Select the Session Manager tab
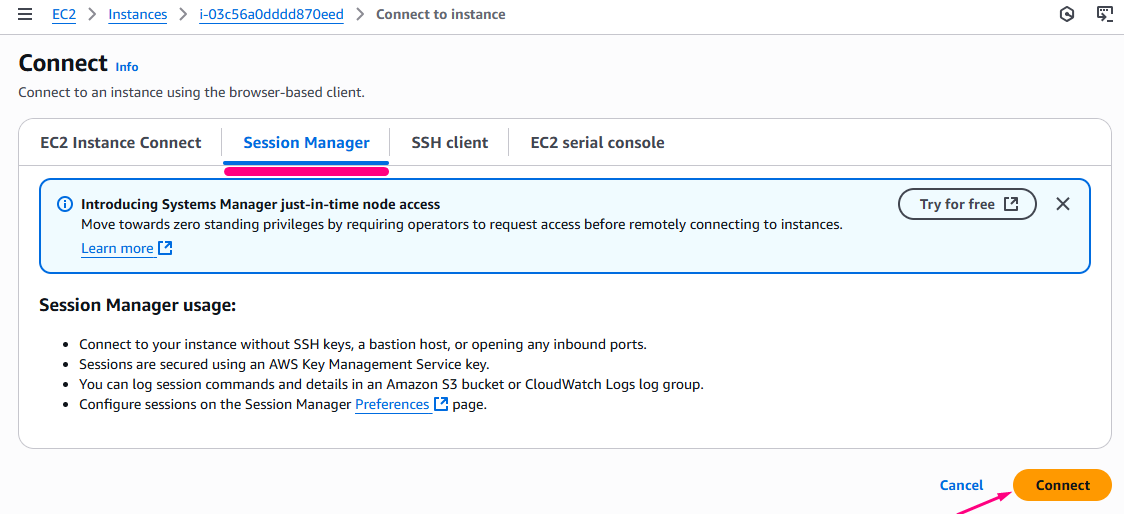This screenshot has height=514, width=1124. tap(306, 143)
